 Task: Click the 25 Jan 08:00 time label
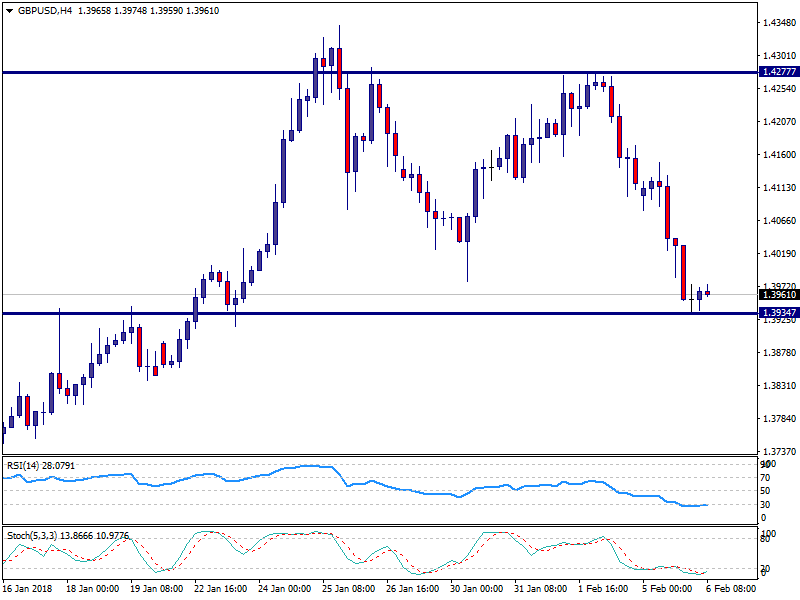coord(348,590)
